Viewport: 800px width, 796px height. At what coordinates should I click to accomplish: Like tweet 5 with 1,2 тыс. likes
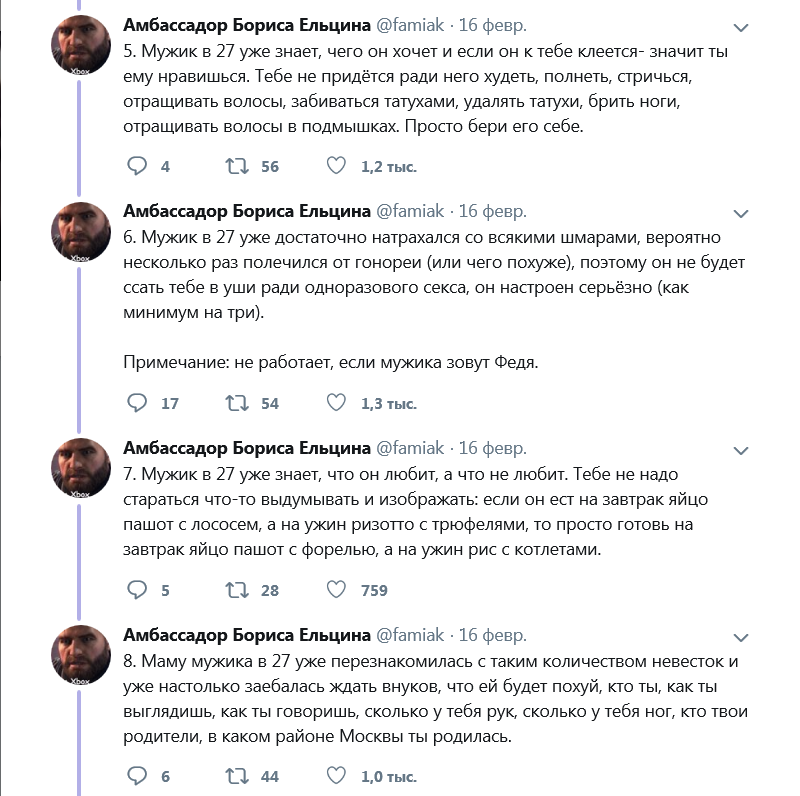click(337, 166)
